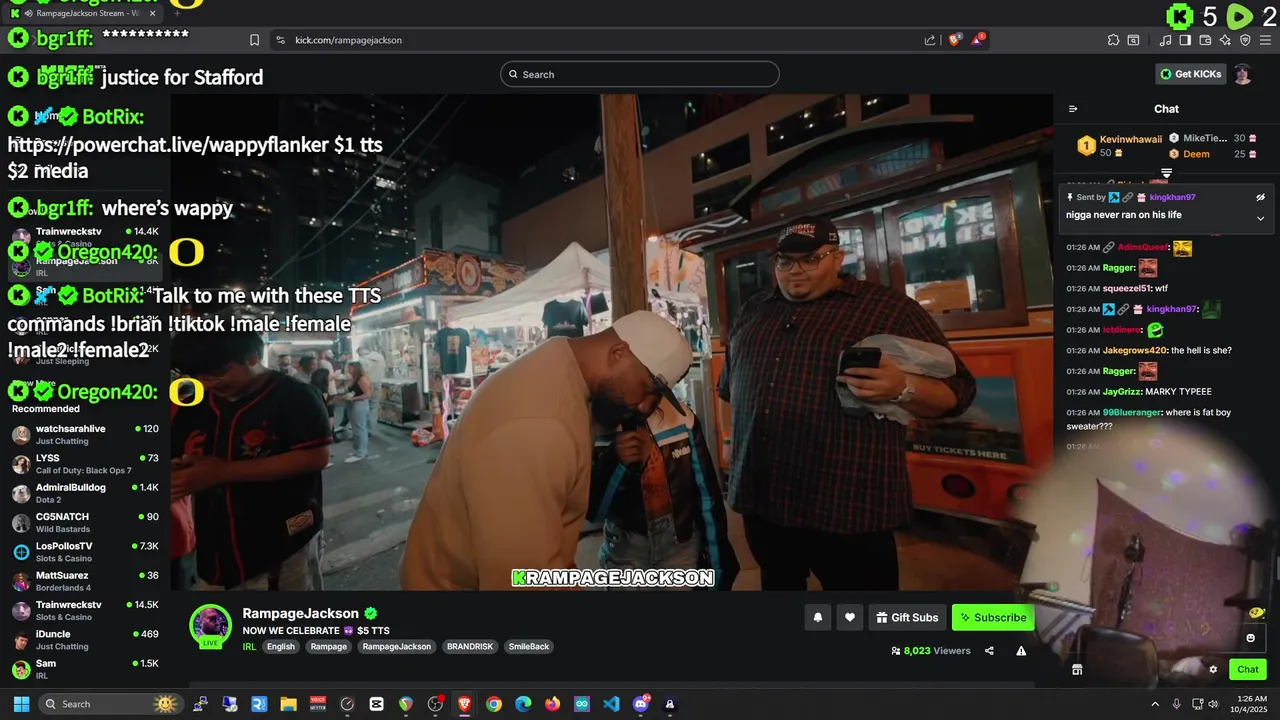Click the Rampage tag
The image size is (1280, 720).
pyautogui.click(x=329, y=647)
